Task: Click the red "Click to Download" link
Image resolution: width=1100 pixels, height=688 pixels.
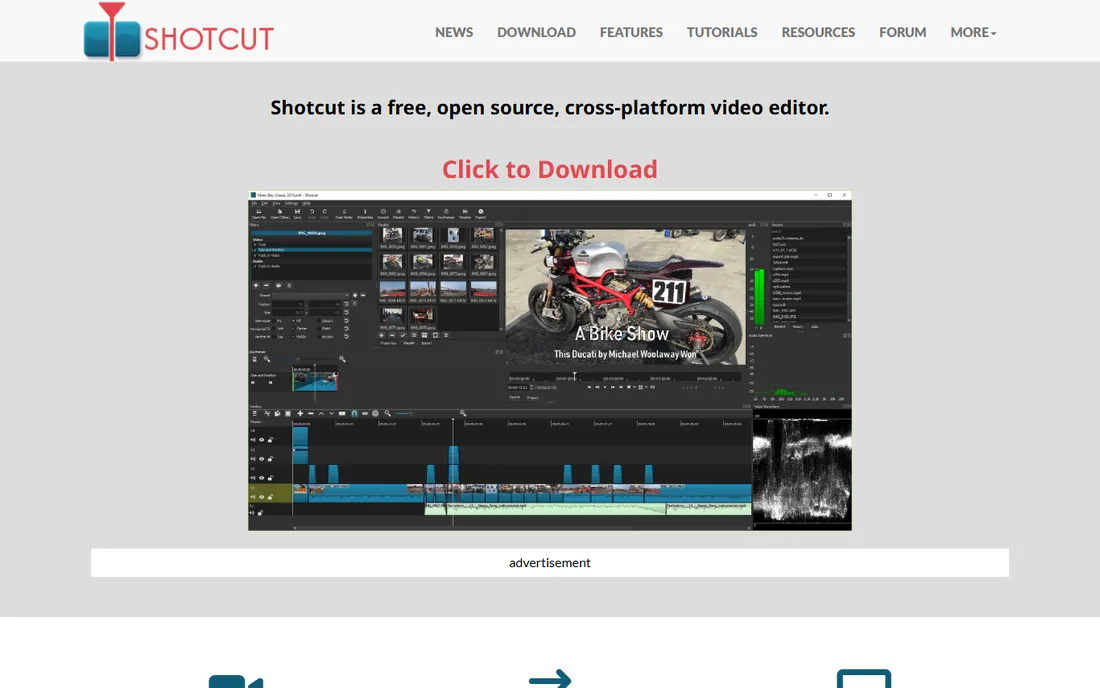Action: [x=549, y=169]
